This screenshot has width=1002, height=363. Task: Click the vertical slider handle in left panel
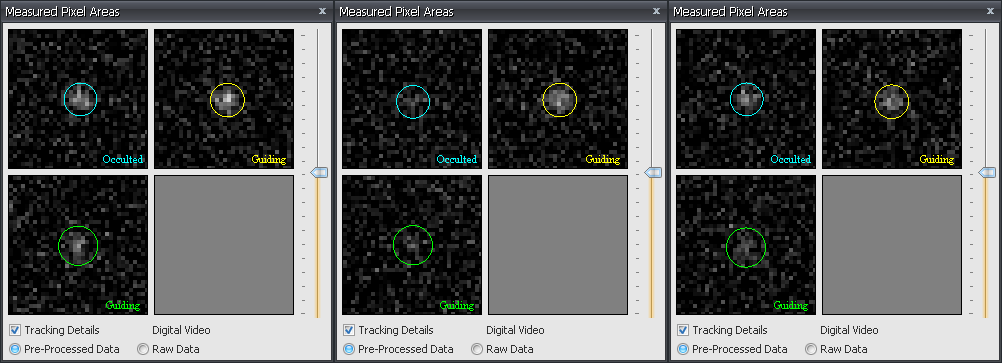319,173
